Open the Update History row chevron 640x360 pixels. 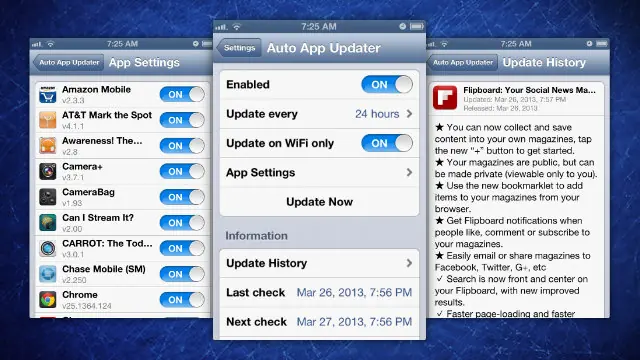[x=409, y=263]
